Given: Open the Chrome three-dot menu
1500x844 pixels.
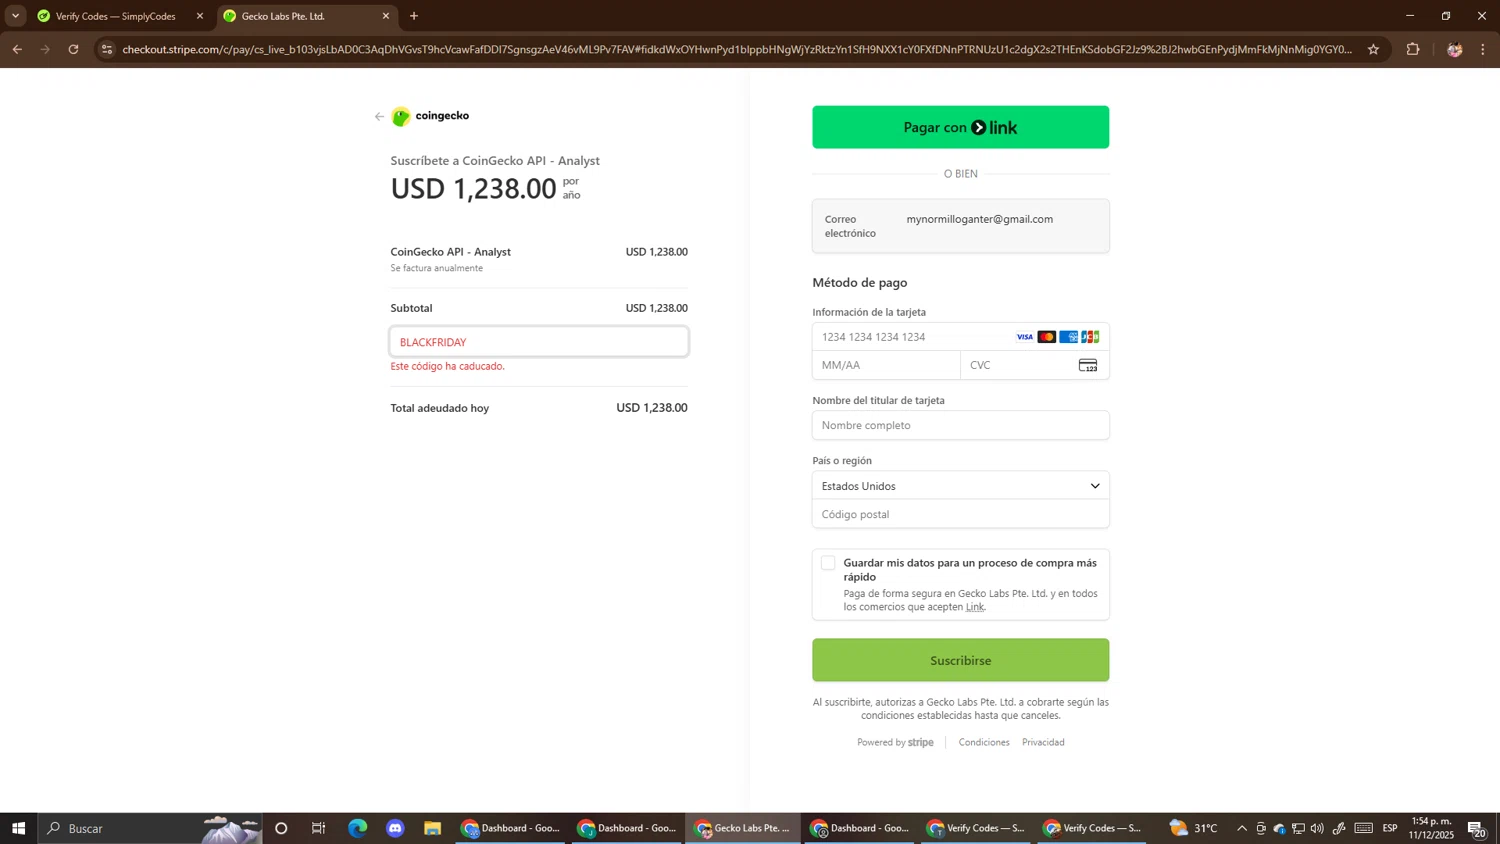Looking at the screenshot, I should pos(1483,49).
